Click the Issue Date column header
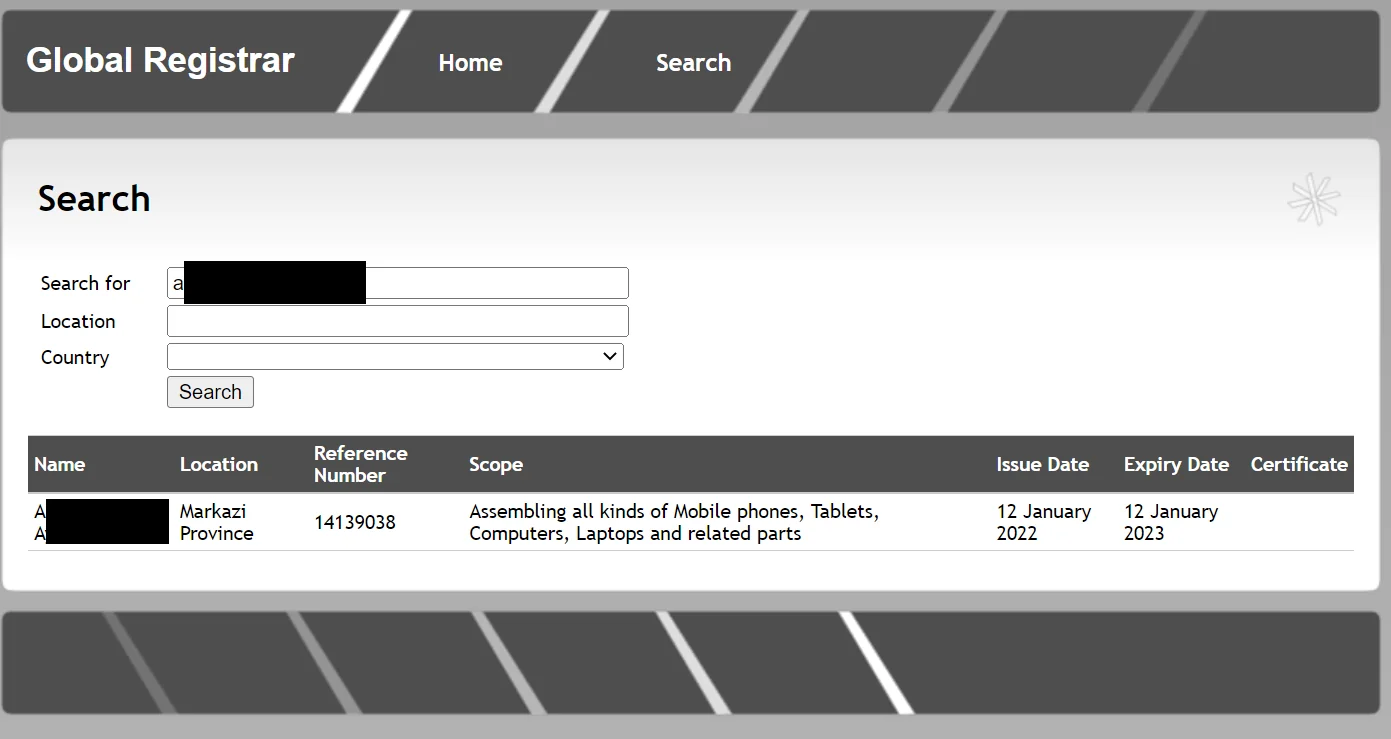 tap(1042, 464)
